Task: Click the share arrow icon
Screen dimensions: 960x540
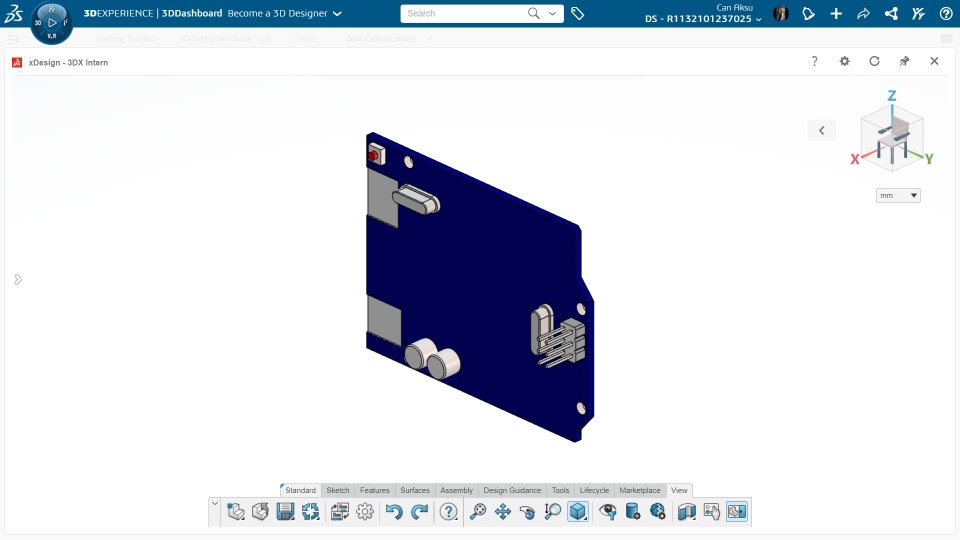Action: (863, 13)
